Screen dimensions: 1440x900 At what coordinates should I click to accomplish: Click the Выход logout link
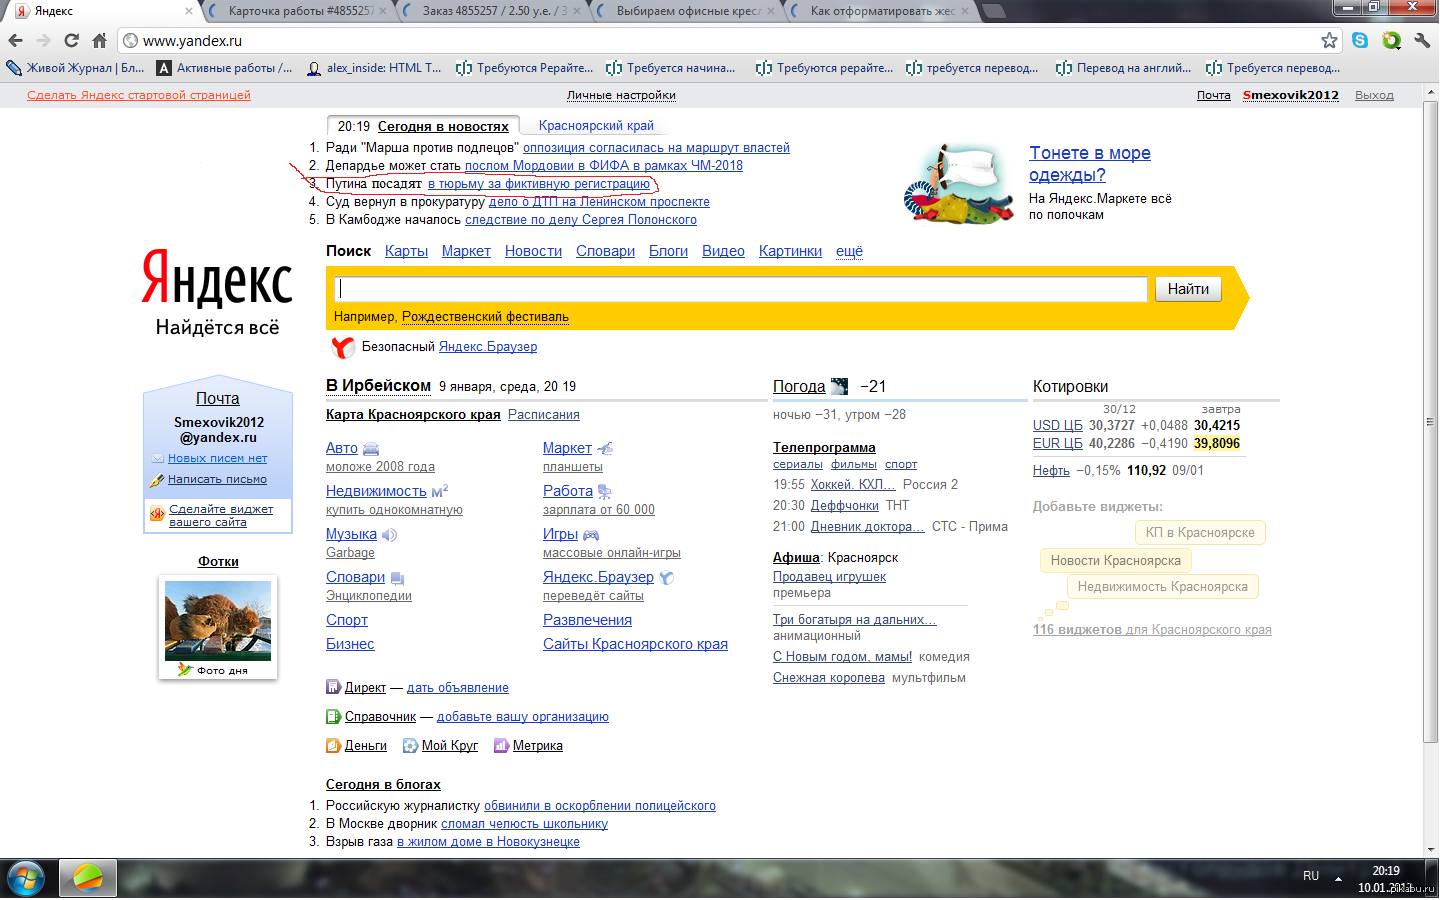click(x=1374, y=95)
